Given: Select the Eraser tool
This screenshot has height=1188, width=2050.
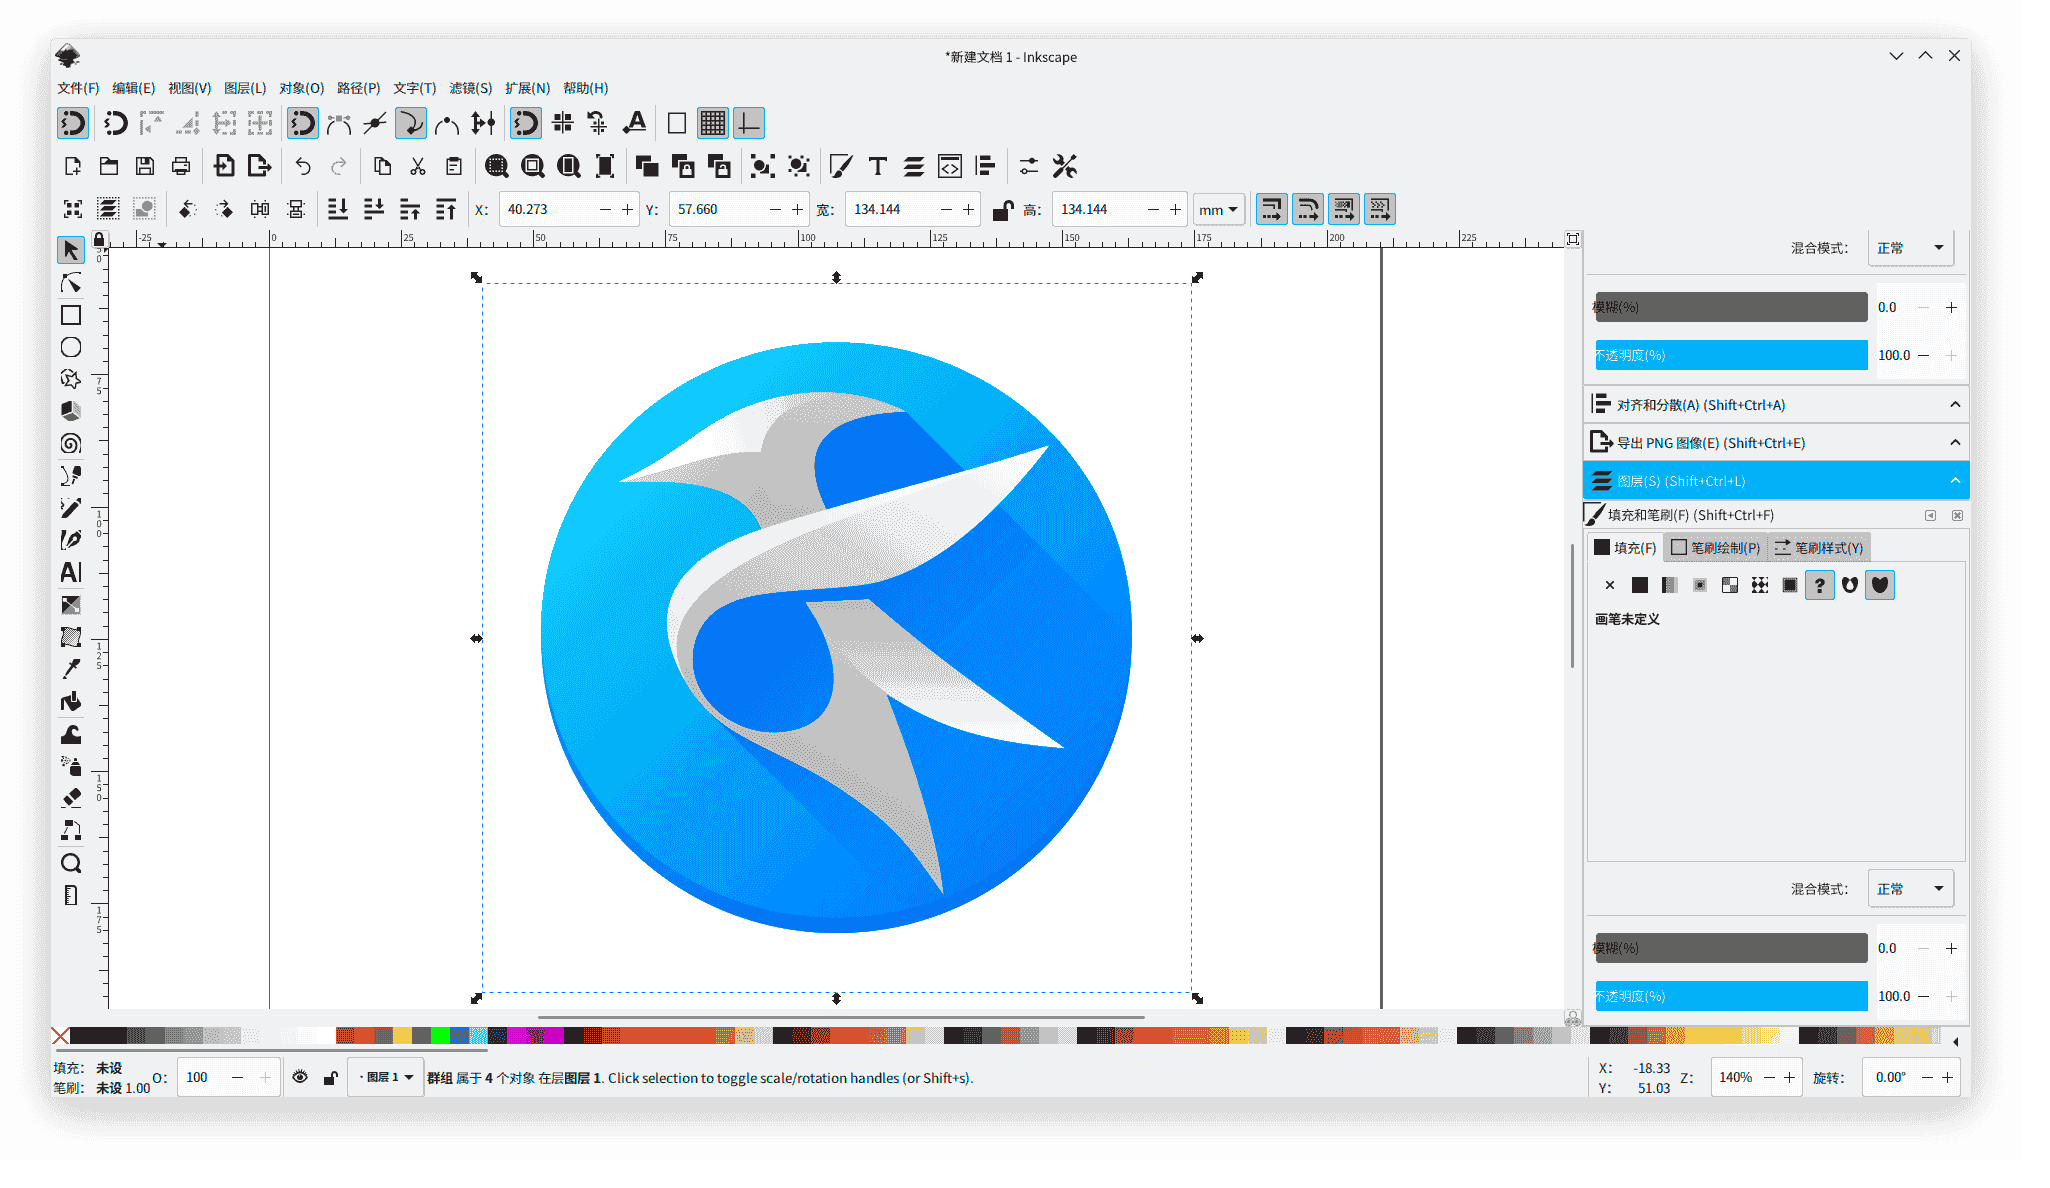Looking at the screenshot, I should 70,798.
